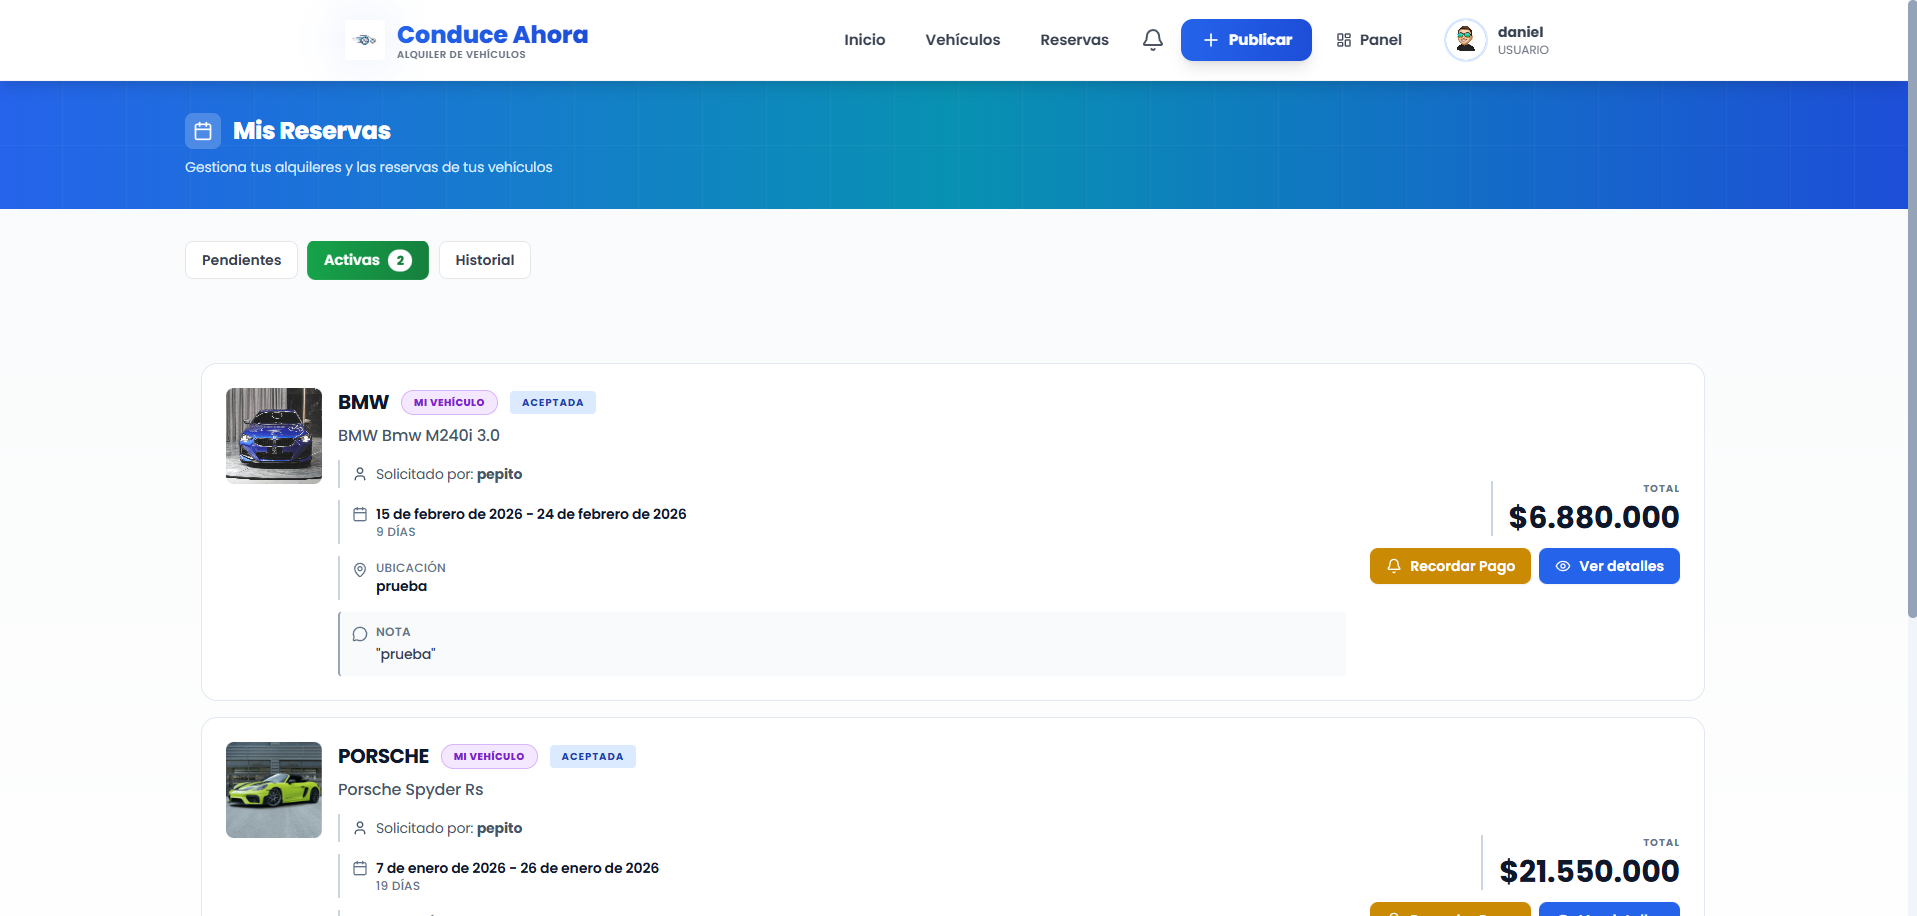The height and width of the screenshot is (916, 1917).
Task: Click the bell icon in BMW's Recordar Pago
Action: pyautogui.click(x=1393, y=566)
